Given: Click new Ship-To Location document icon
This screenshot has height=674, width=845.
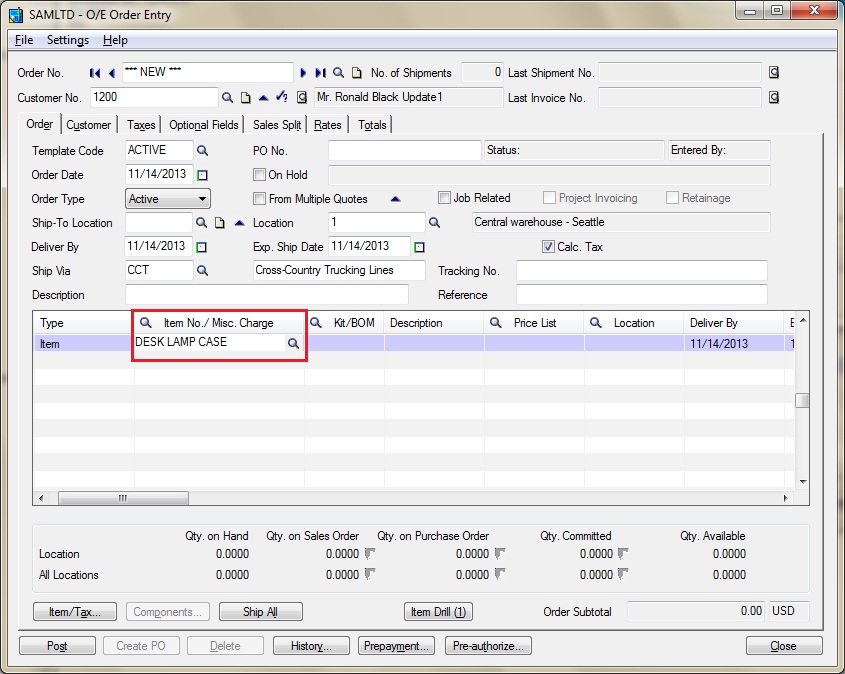Looking at the screenshot, I should click(x=219, y=223).
